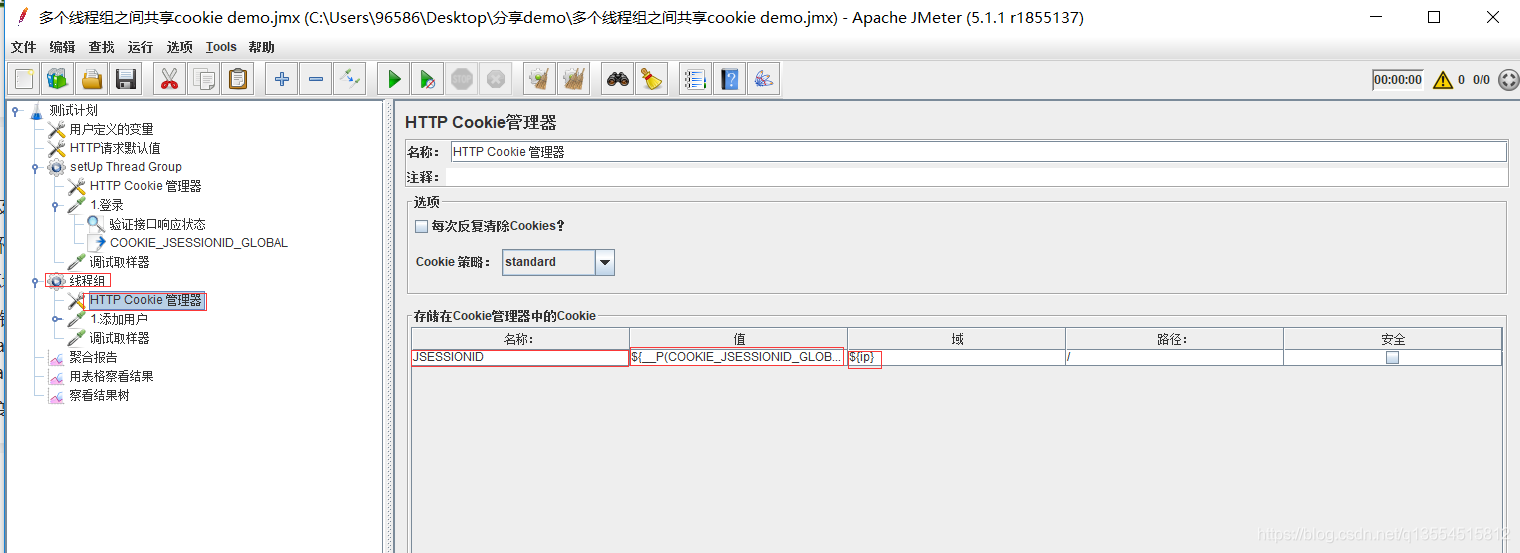This screenshot has height=553, width=1520.
Task: Save the test plan with floppy icon
Action: 125,79
